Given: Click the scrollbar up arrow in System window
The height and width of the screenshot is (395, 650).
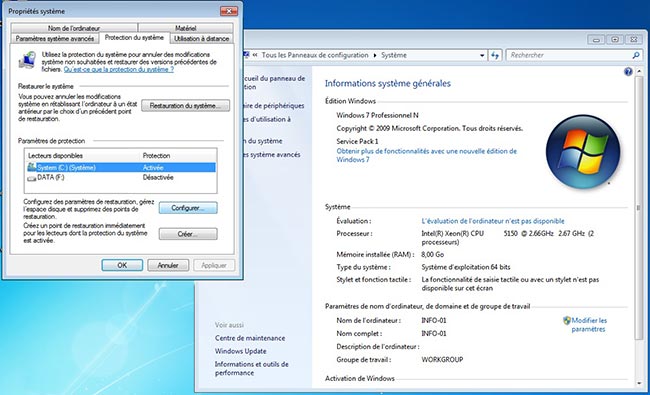Looking at the screenshot, I should point(639,71).
